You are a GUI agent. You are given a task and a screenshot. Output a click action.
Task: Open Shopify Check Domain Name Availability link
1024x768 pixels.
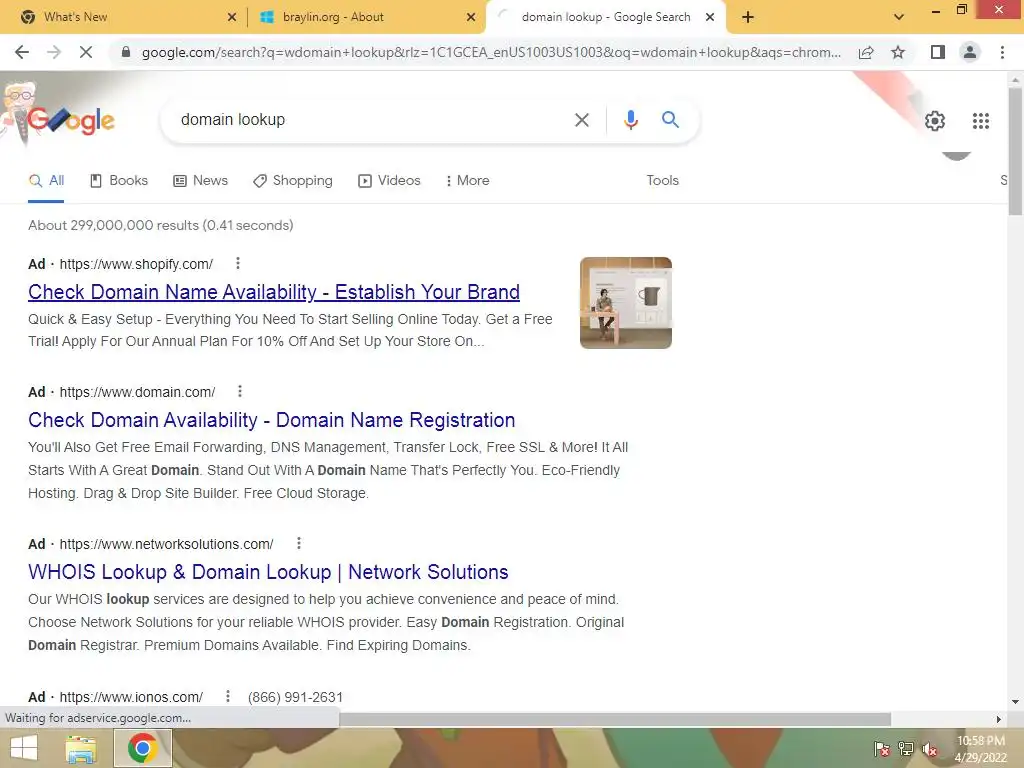[274, 292]
